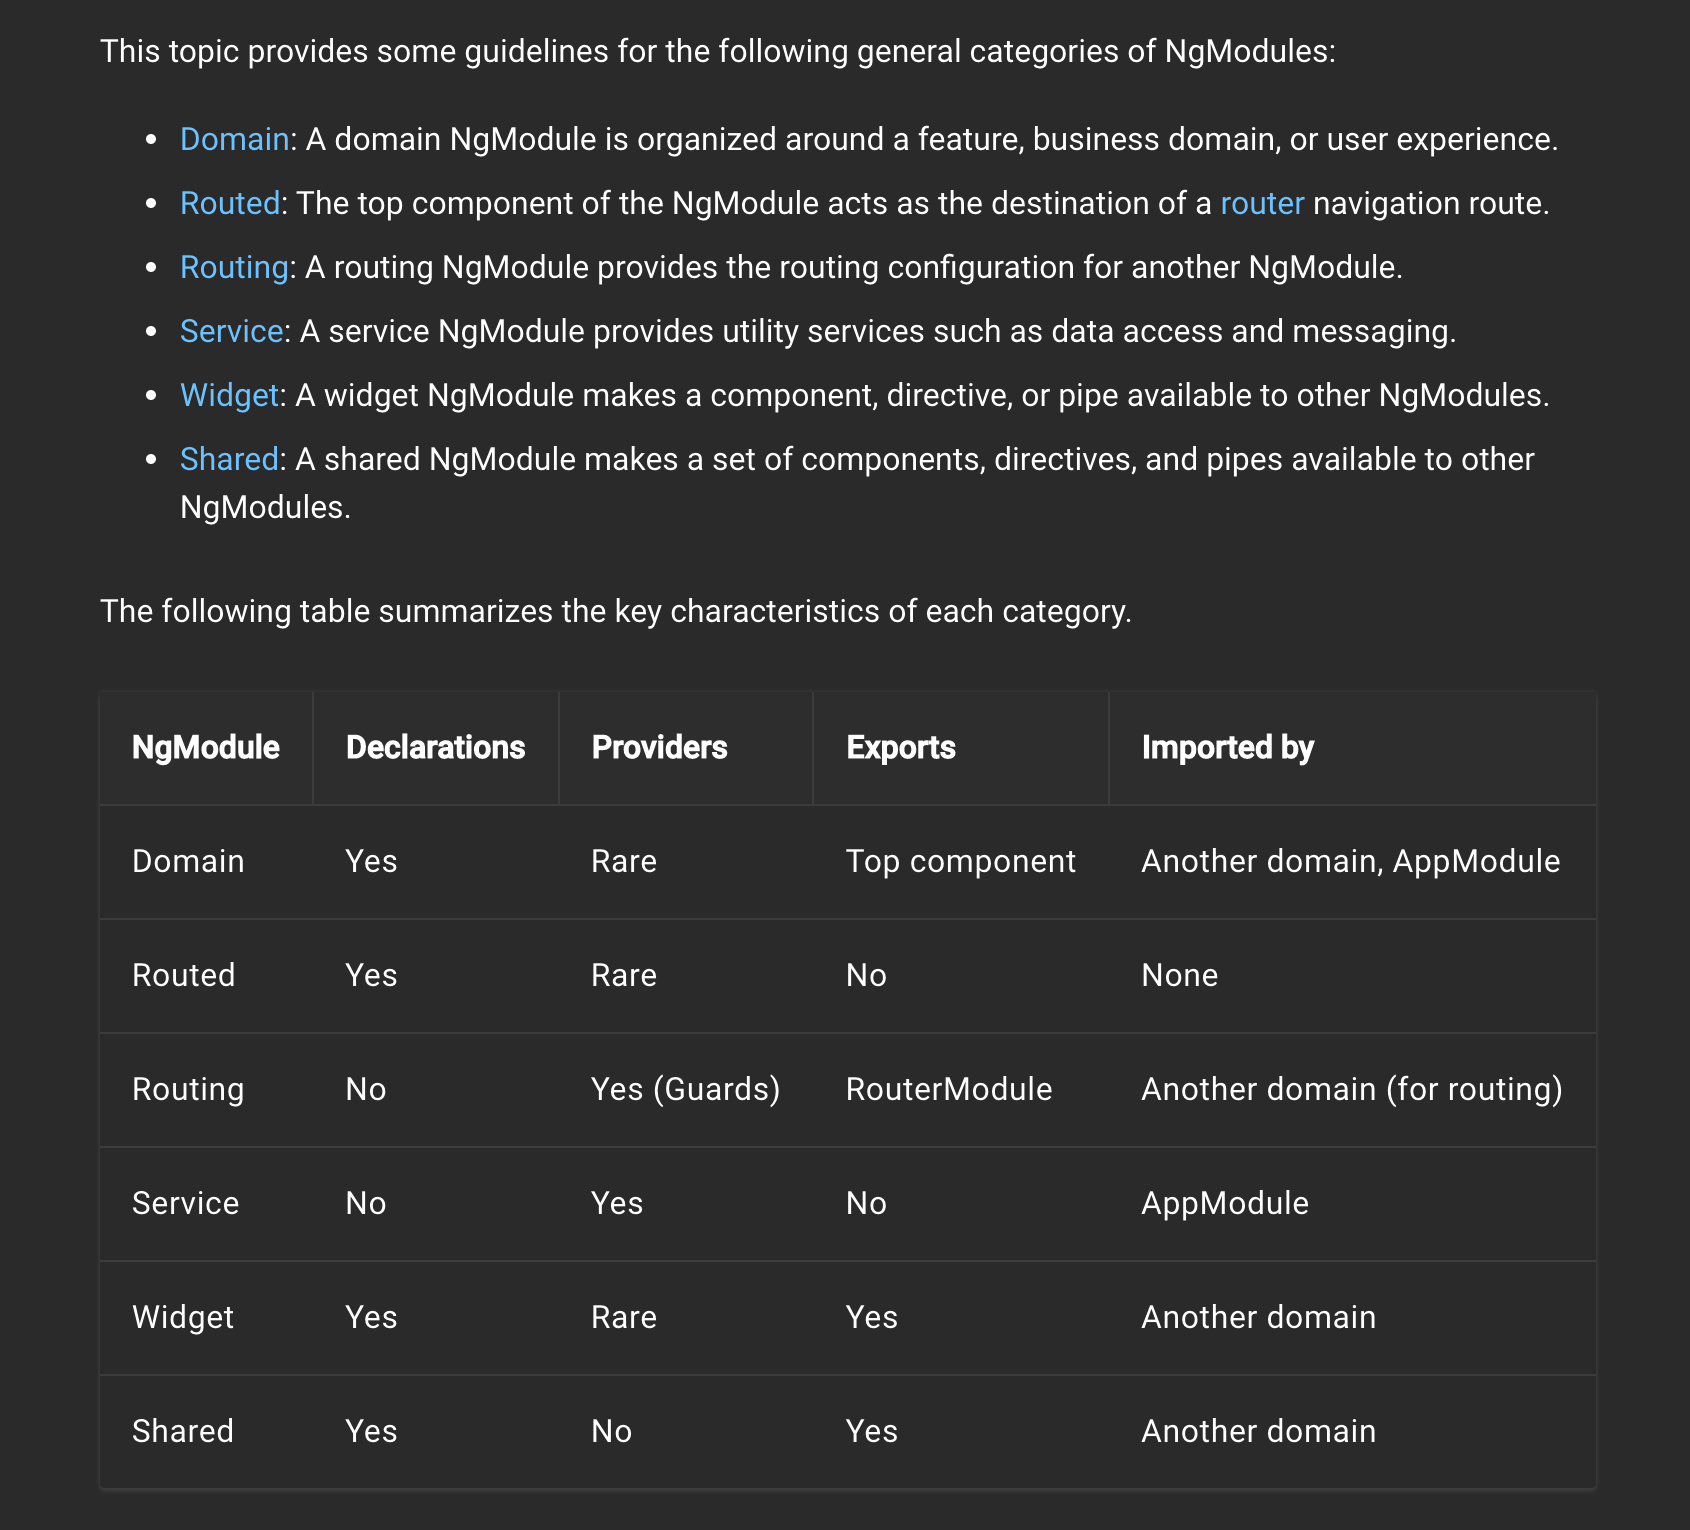Image resolution: width=1690 pixels, height=1530 pixels.
Task: Follow the Routed link in the bulleted list
Action: pyautogui.click(x=229, y=203)
